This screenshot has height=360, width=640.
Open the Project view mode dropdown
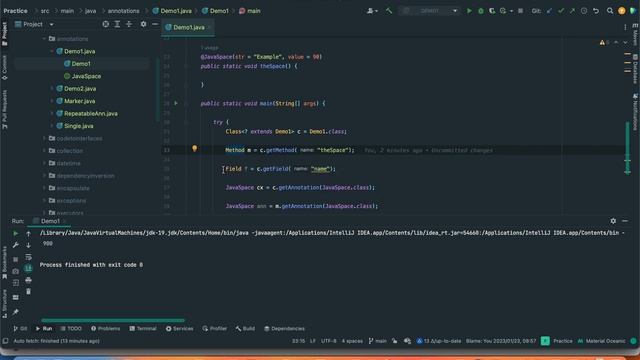(x=51, y=24)
